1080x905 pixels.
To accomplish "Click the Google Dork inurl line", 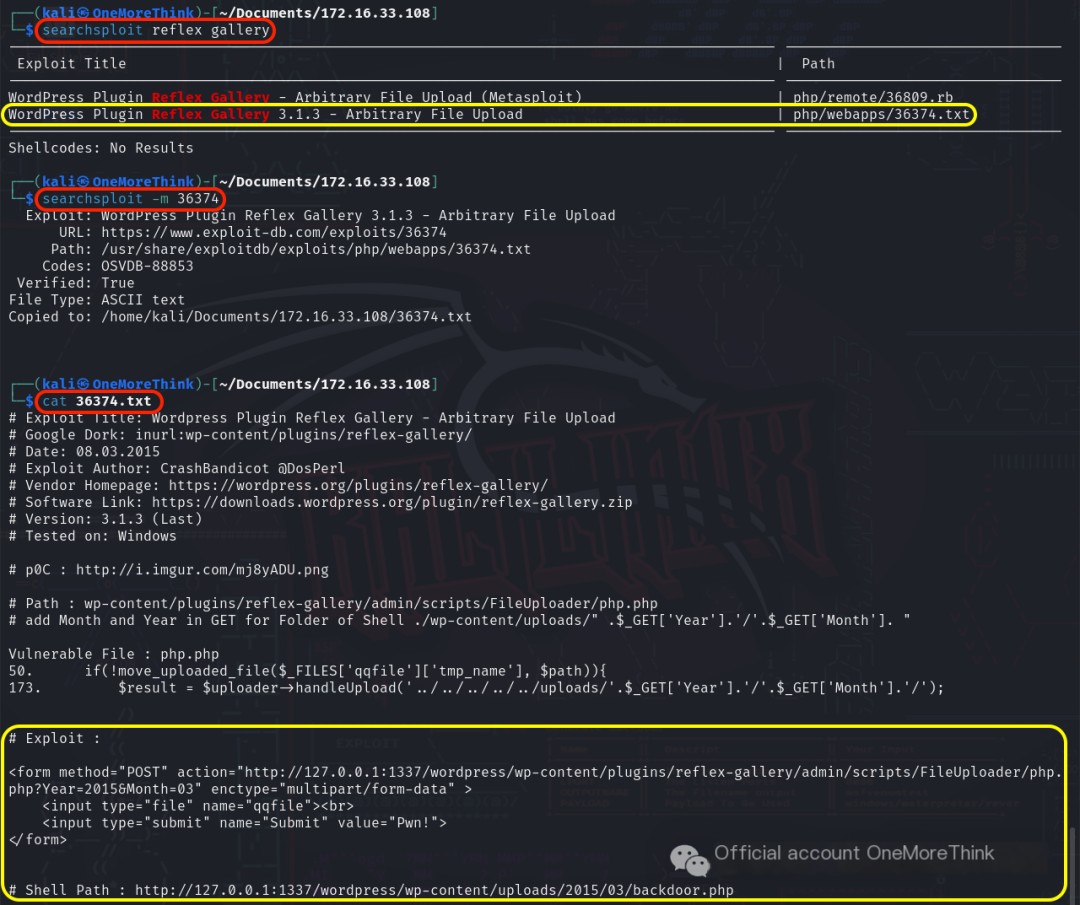I will [x=240, y=435].
